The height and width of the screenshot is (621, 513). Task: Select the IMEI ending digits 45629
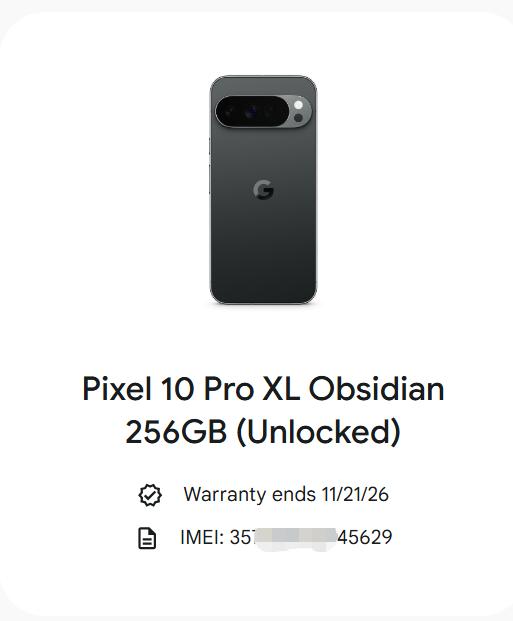[364, 537]
